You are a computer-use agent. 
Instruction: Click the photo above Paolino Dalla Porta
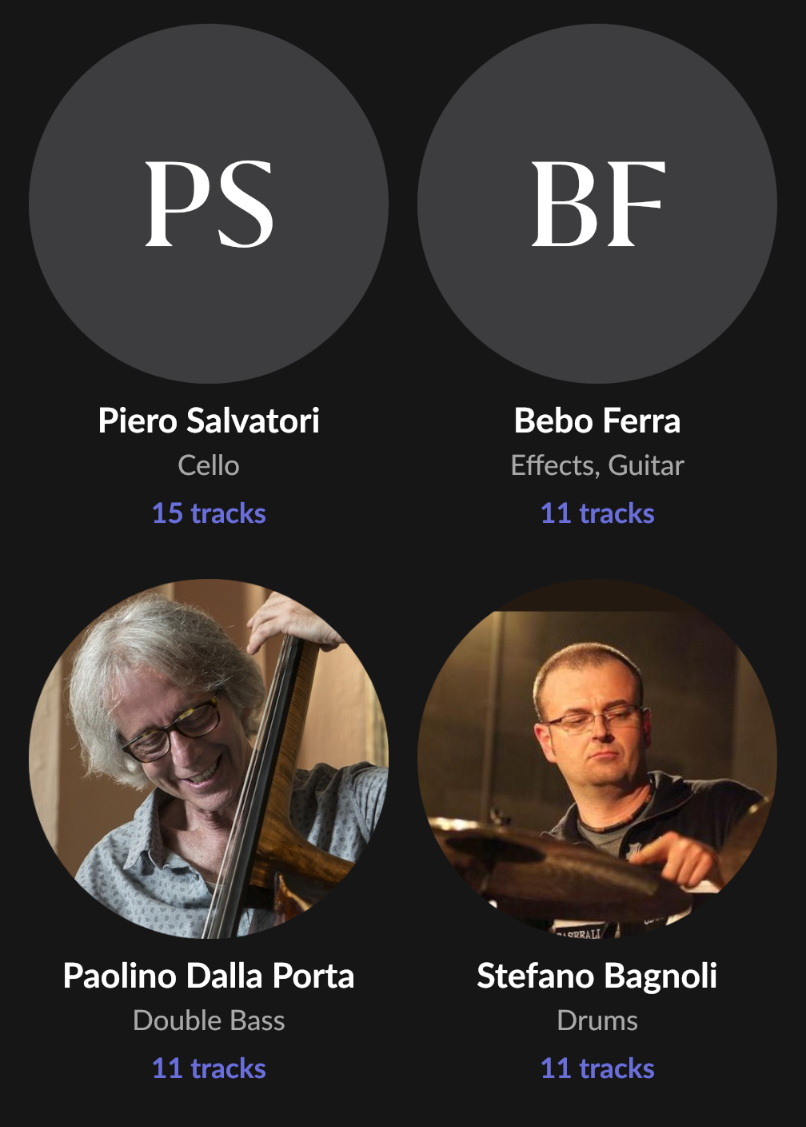coord(209,758)
